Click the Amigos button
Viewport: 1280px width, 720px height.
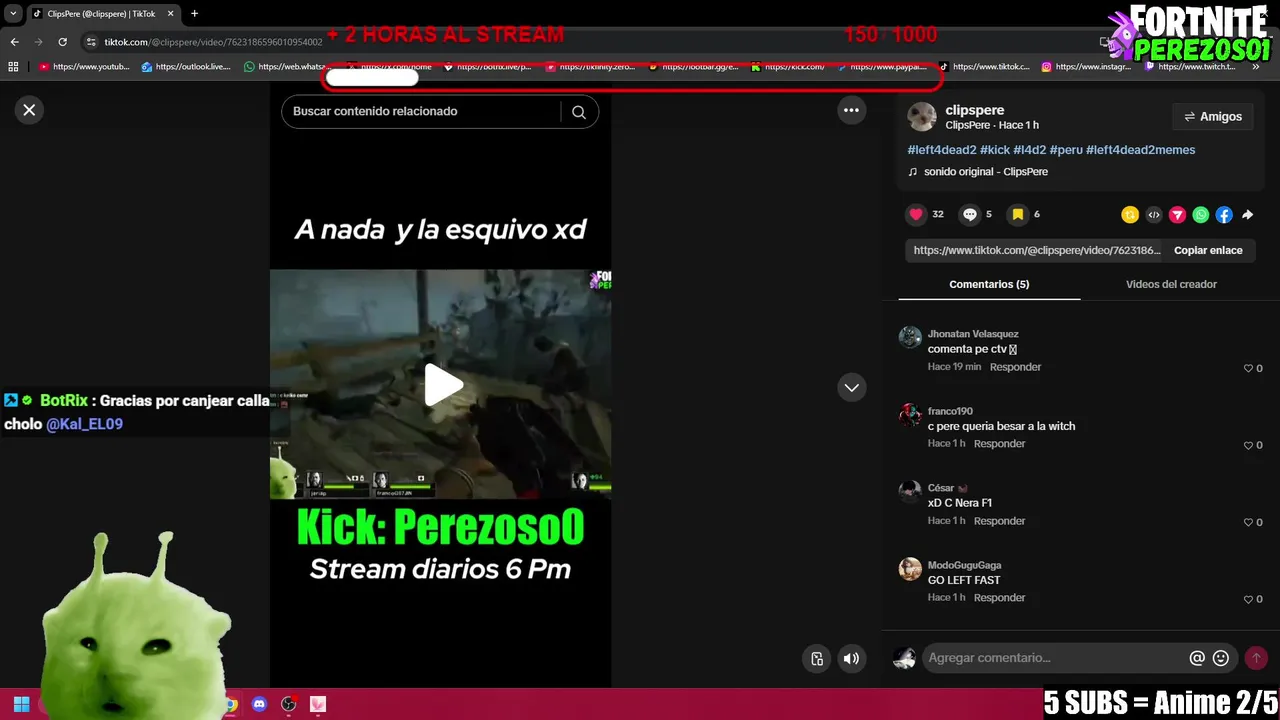tap(1212, 117)
